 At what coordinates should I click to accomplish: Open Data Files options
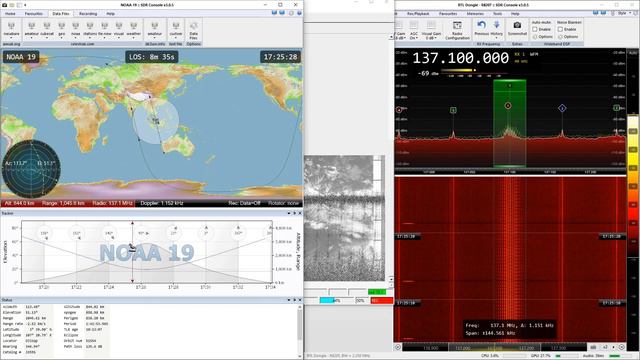click(193, 30)
